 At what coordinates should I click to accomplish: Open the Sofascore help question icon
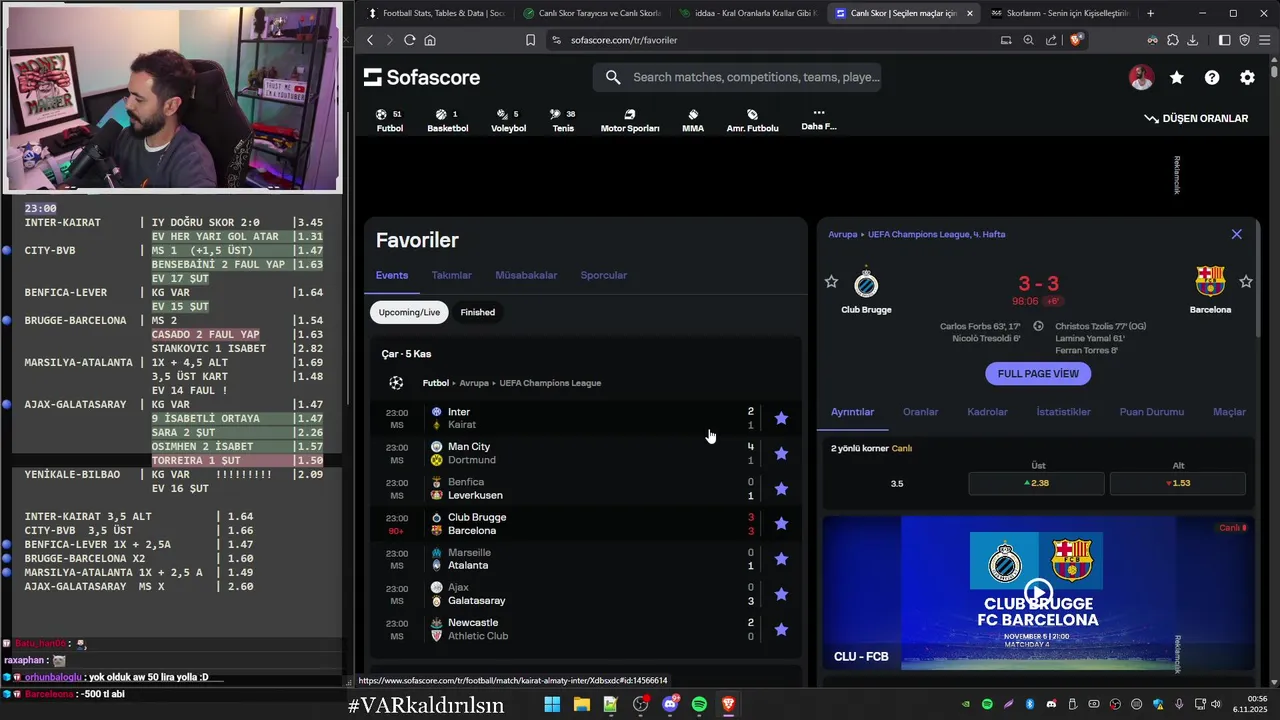pyautogui.click(x=1212, y=77)
